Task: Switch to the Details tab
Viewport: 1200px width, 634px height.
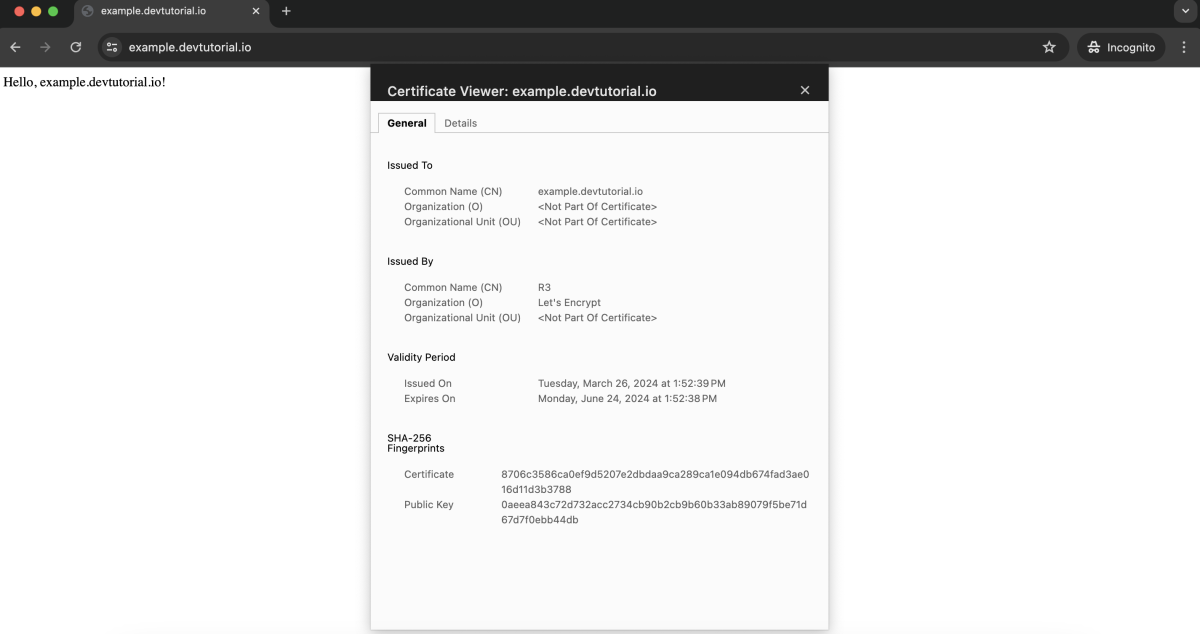Action: [x=460, y=123]
